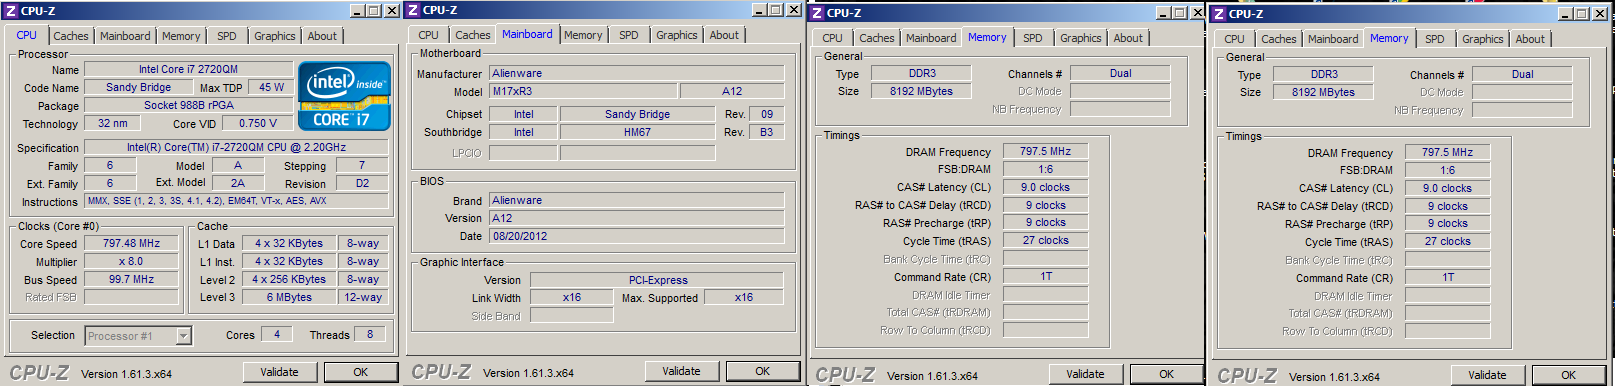Click the Cores count value 4
The width and height of the screenshot is (1615, 386).
click(x=277, y=334)
